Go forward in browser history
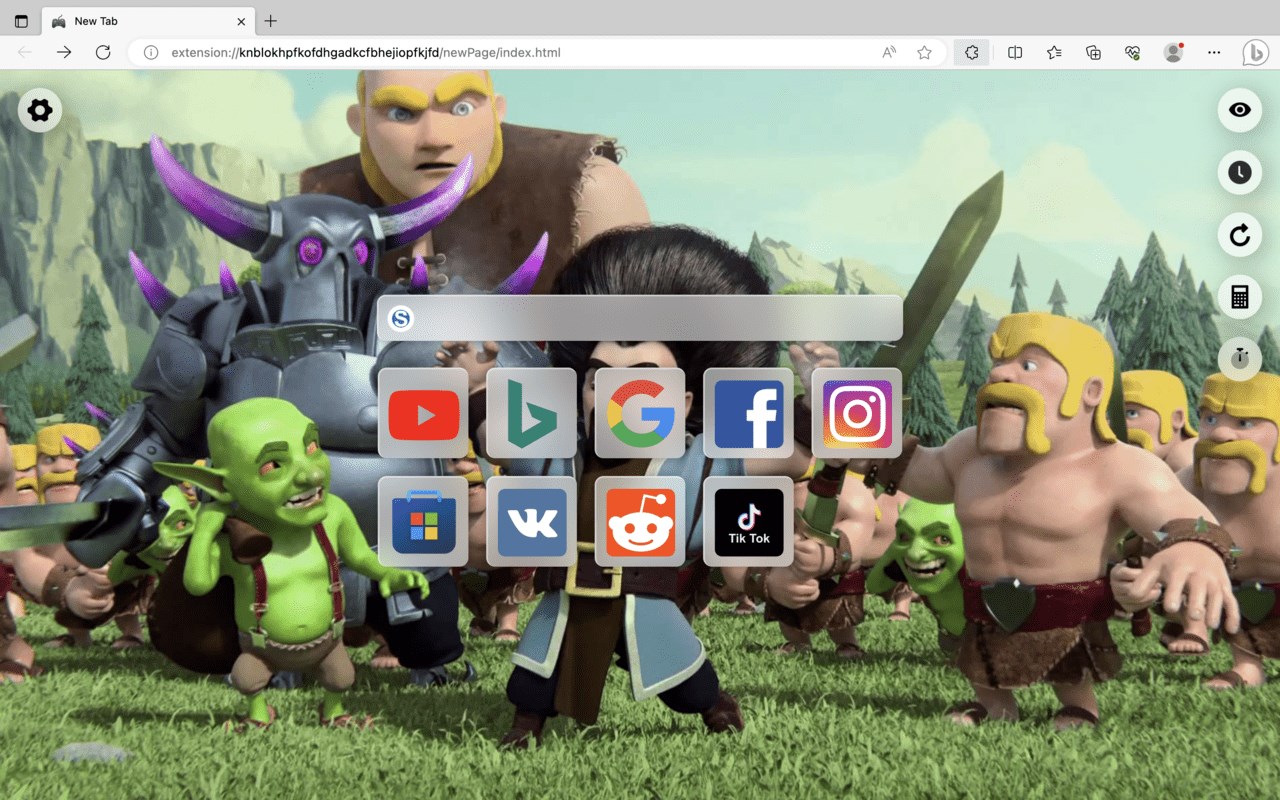The image size is (1280, 800). (64, 52)
